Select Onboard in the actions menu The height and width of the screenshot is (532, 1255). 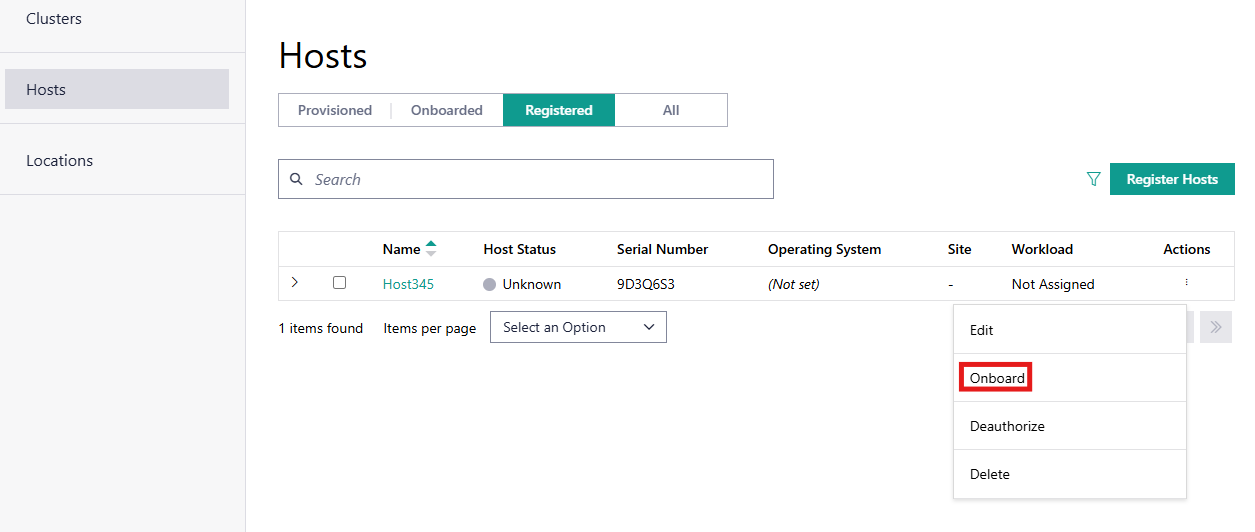(x=997, y=378)
